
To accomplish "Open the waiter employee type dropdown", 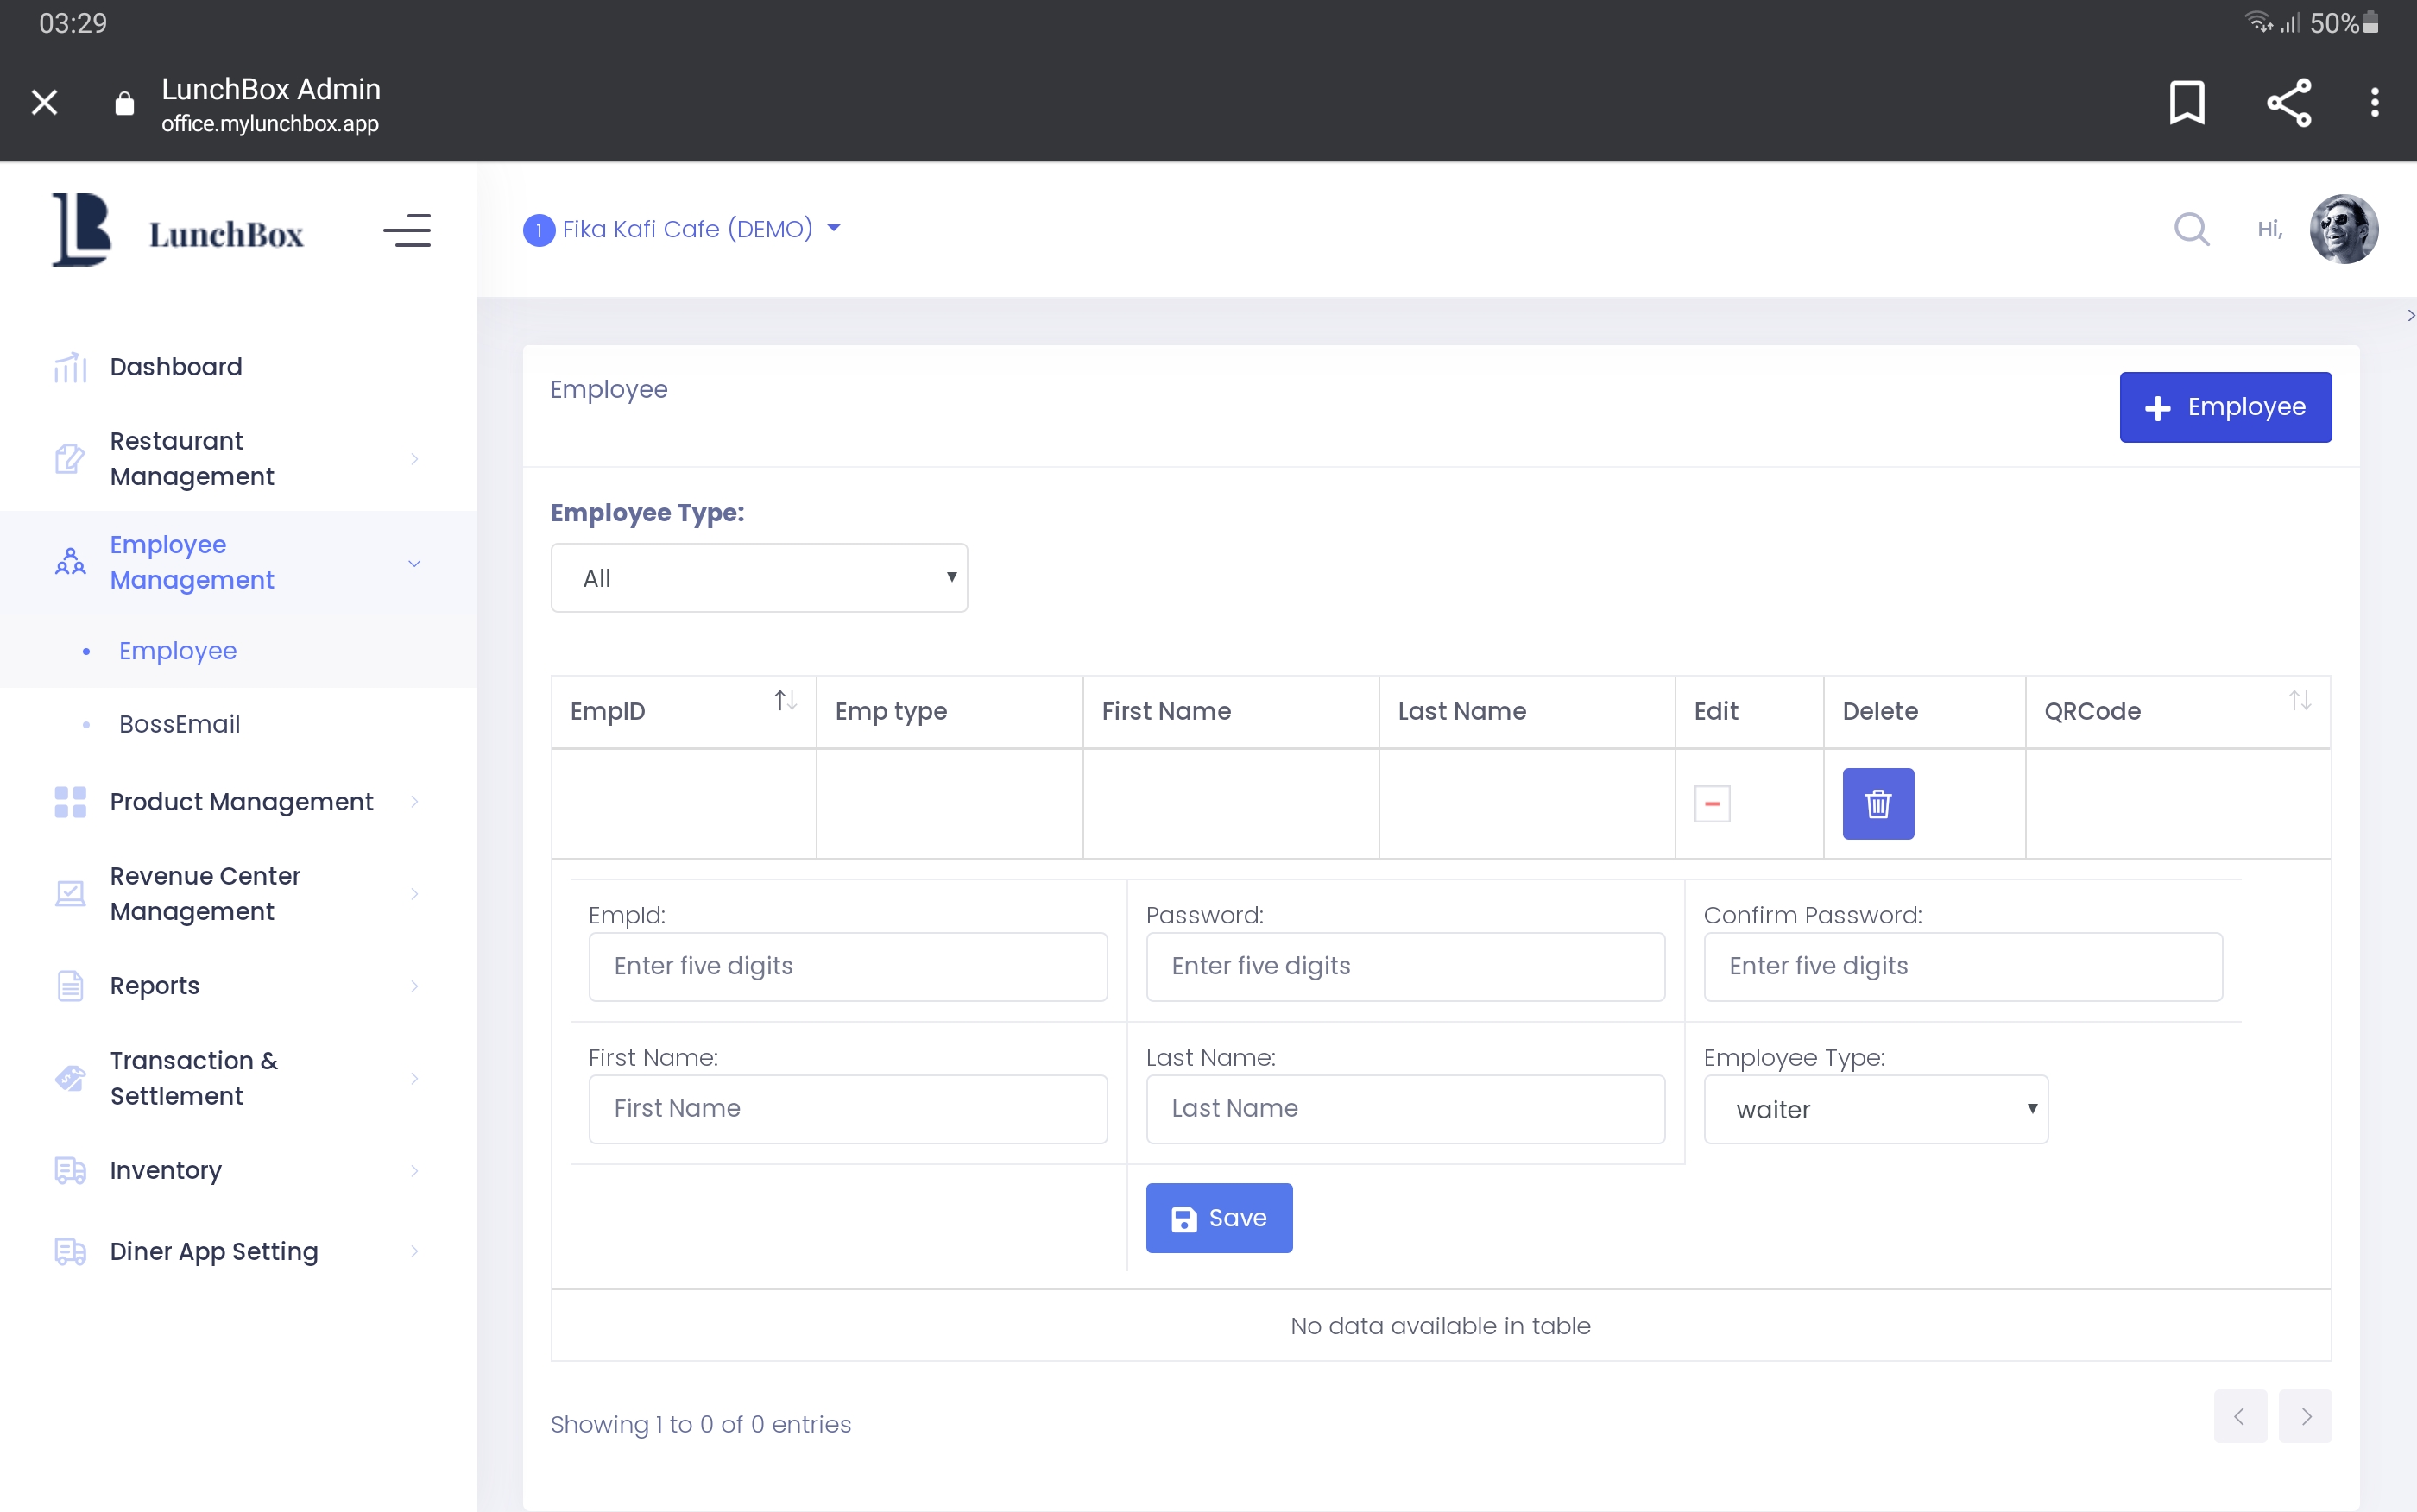I will click(x=1875, y=1109).
